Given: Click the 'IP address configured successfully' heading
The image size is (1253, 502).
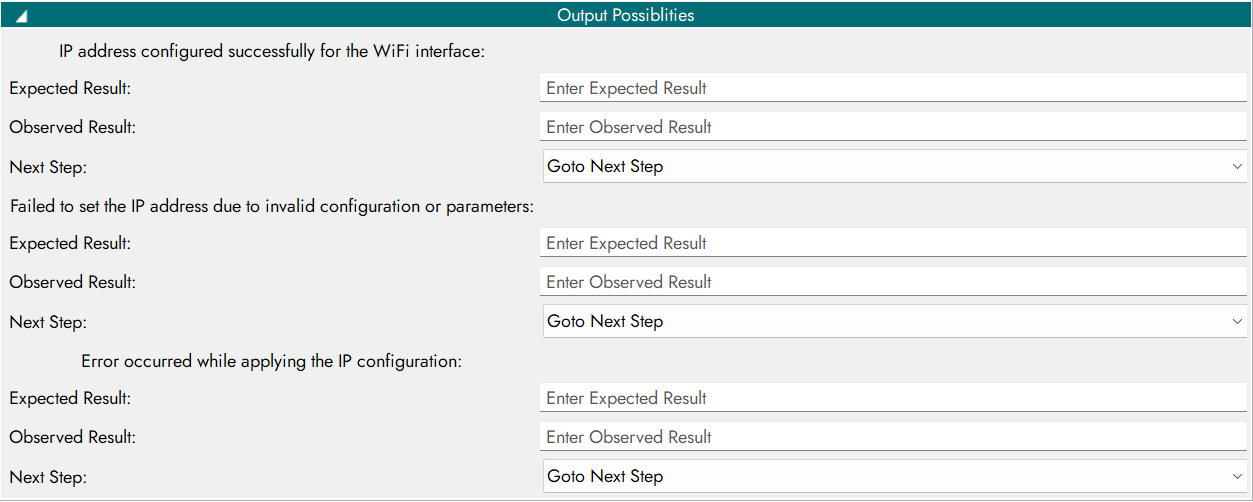Looking at the screenshot, I should [x=272, y=51].
